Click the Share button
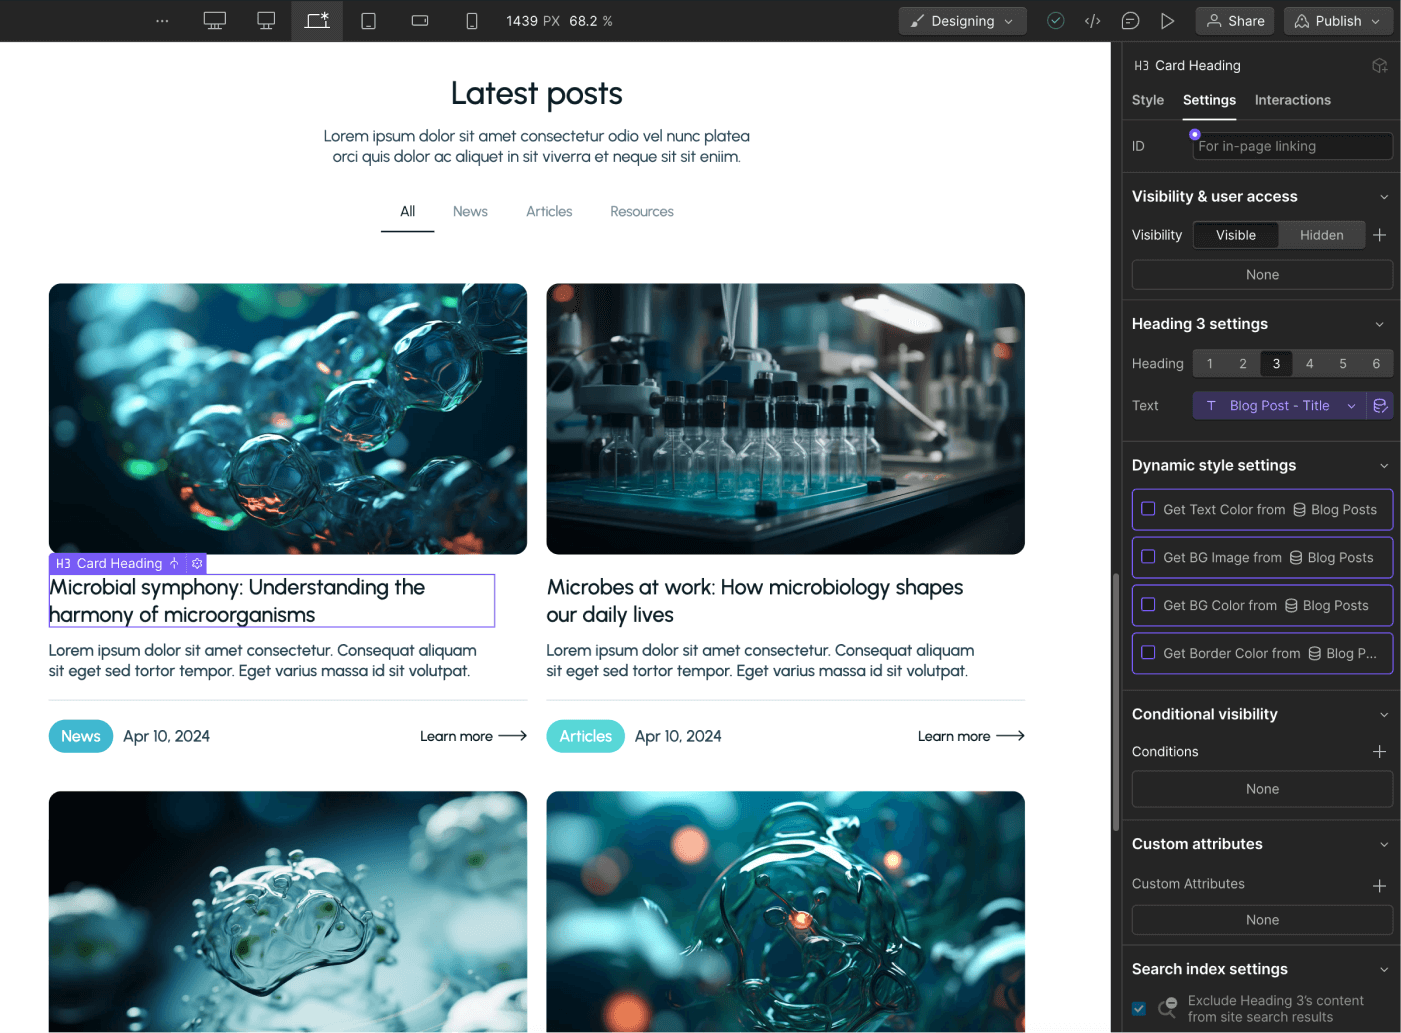The width and height of the screenshot is (1401, 1033). coord(1234,20)
